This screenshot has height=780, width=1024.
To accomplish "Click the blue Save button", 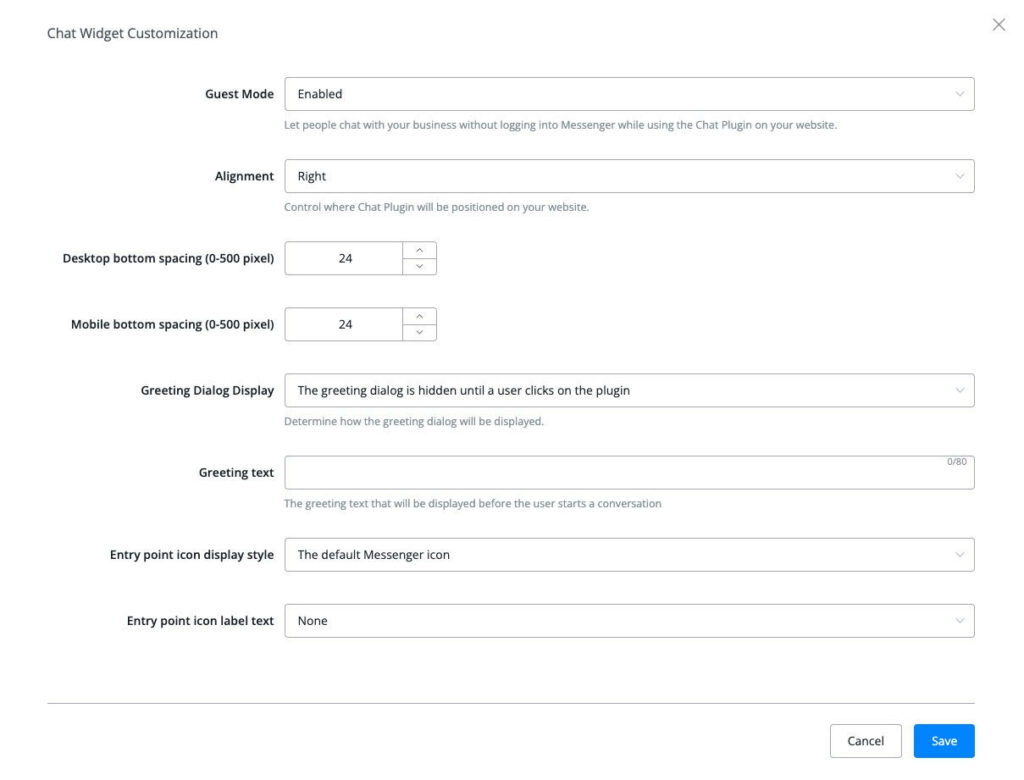I will 943,741.
